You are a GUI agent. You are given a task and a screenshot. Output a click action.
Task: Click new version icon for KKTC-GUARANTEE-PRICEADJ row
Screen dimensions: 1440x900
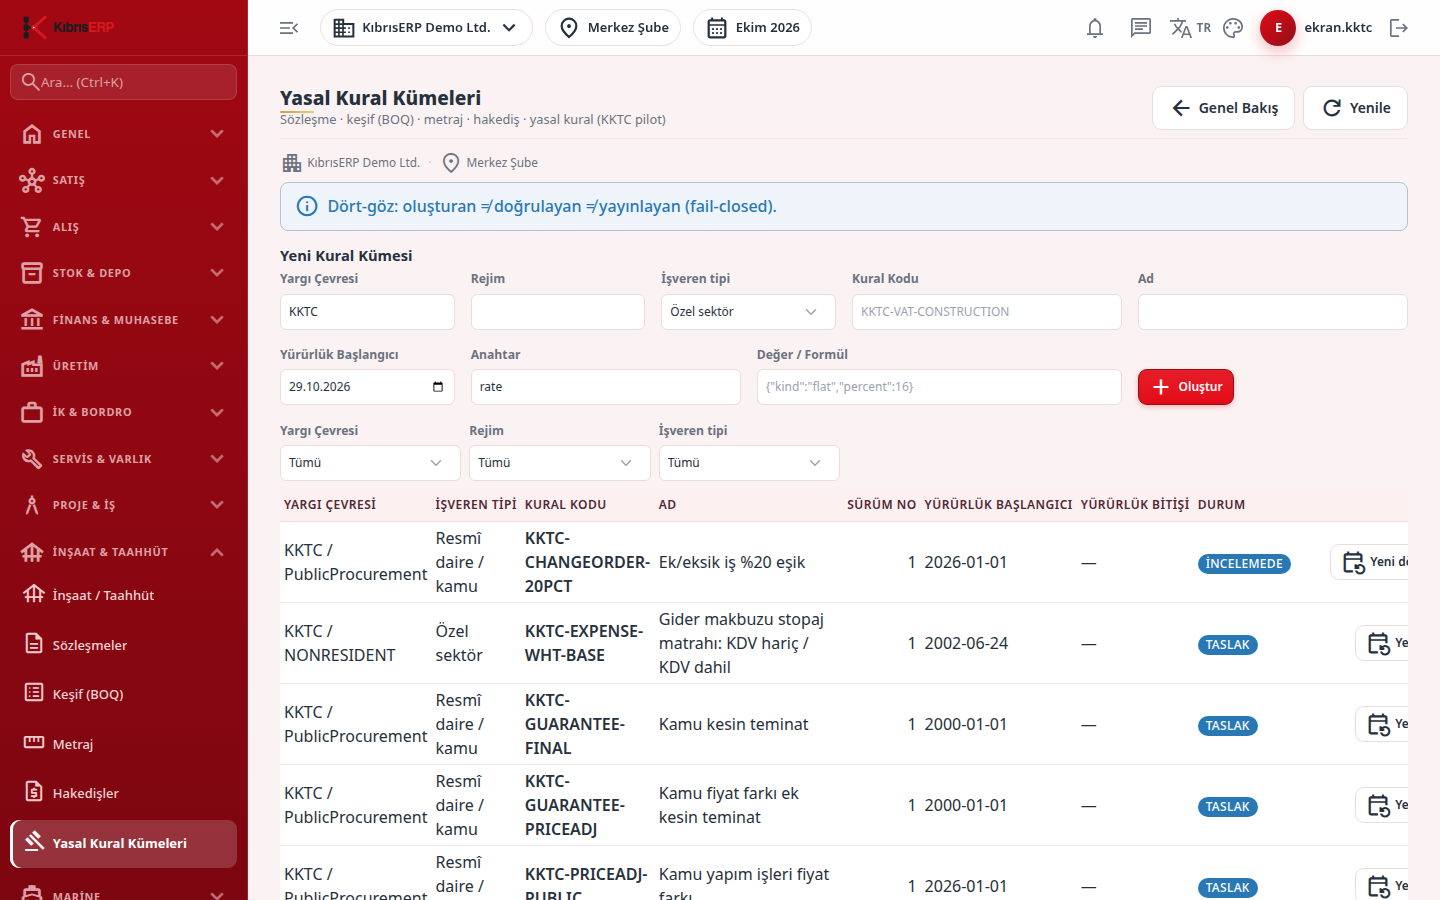coord(1381,805)
